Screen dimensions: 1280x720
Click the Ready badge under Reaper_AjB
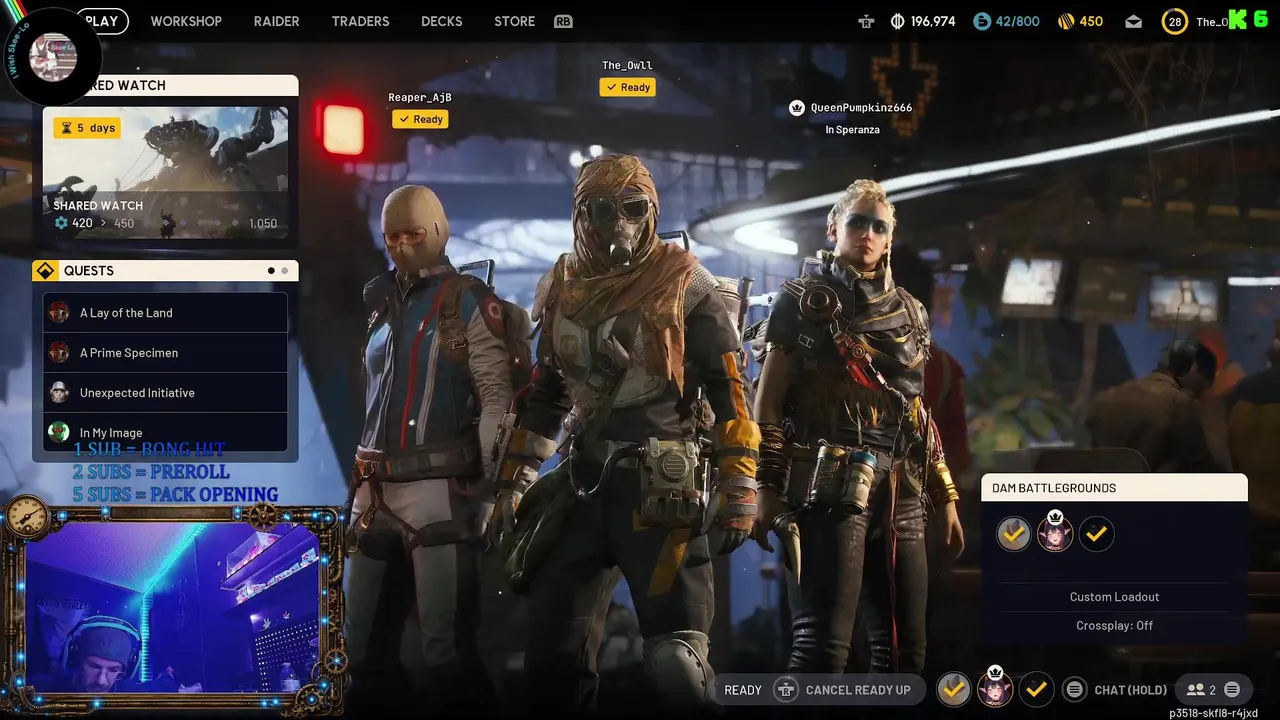(x=420, y=119)
